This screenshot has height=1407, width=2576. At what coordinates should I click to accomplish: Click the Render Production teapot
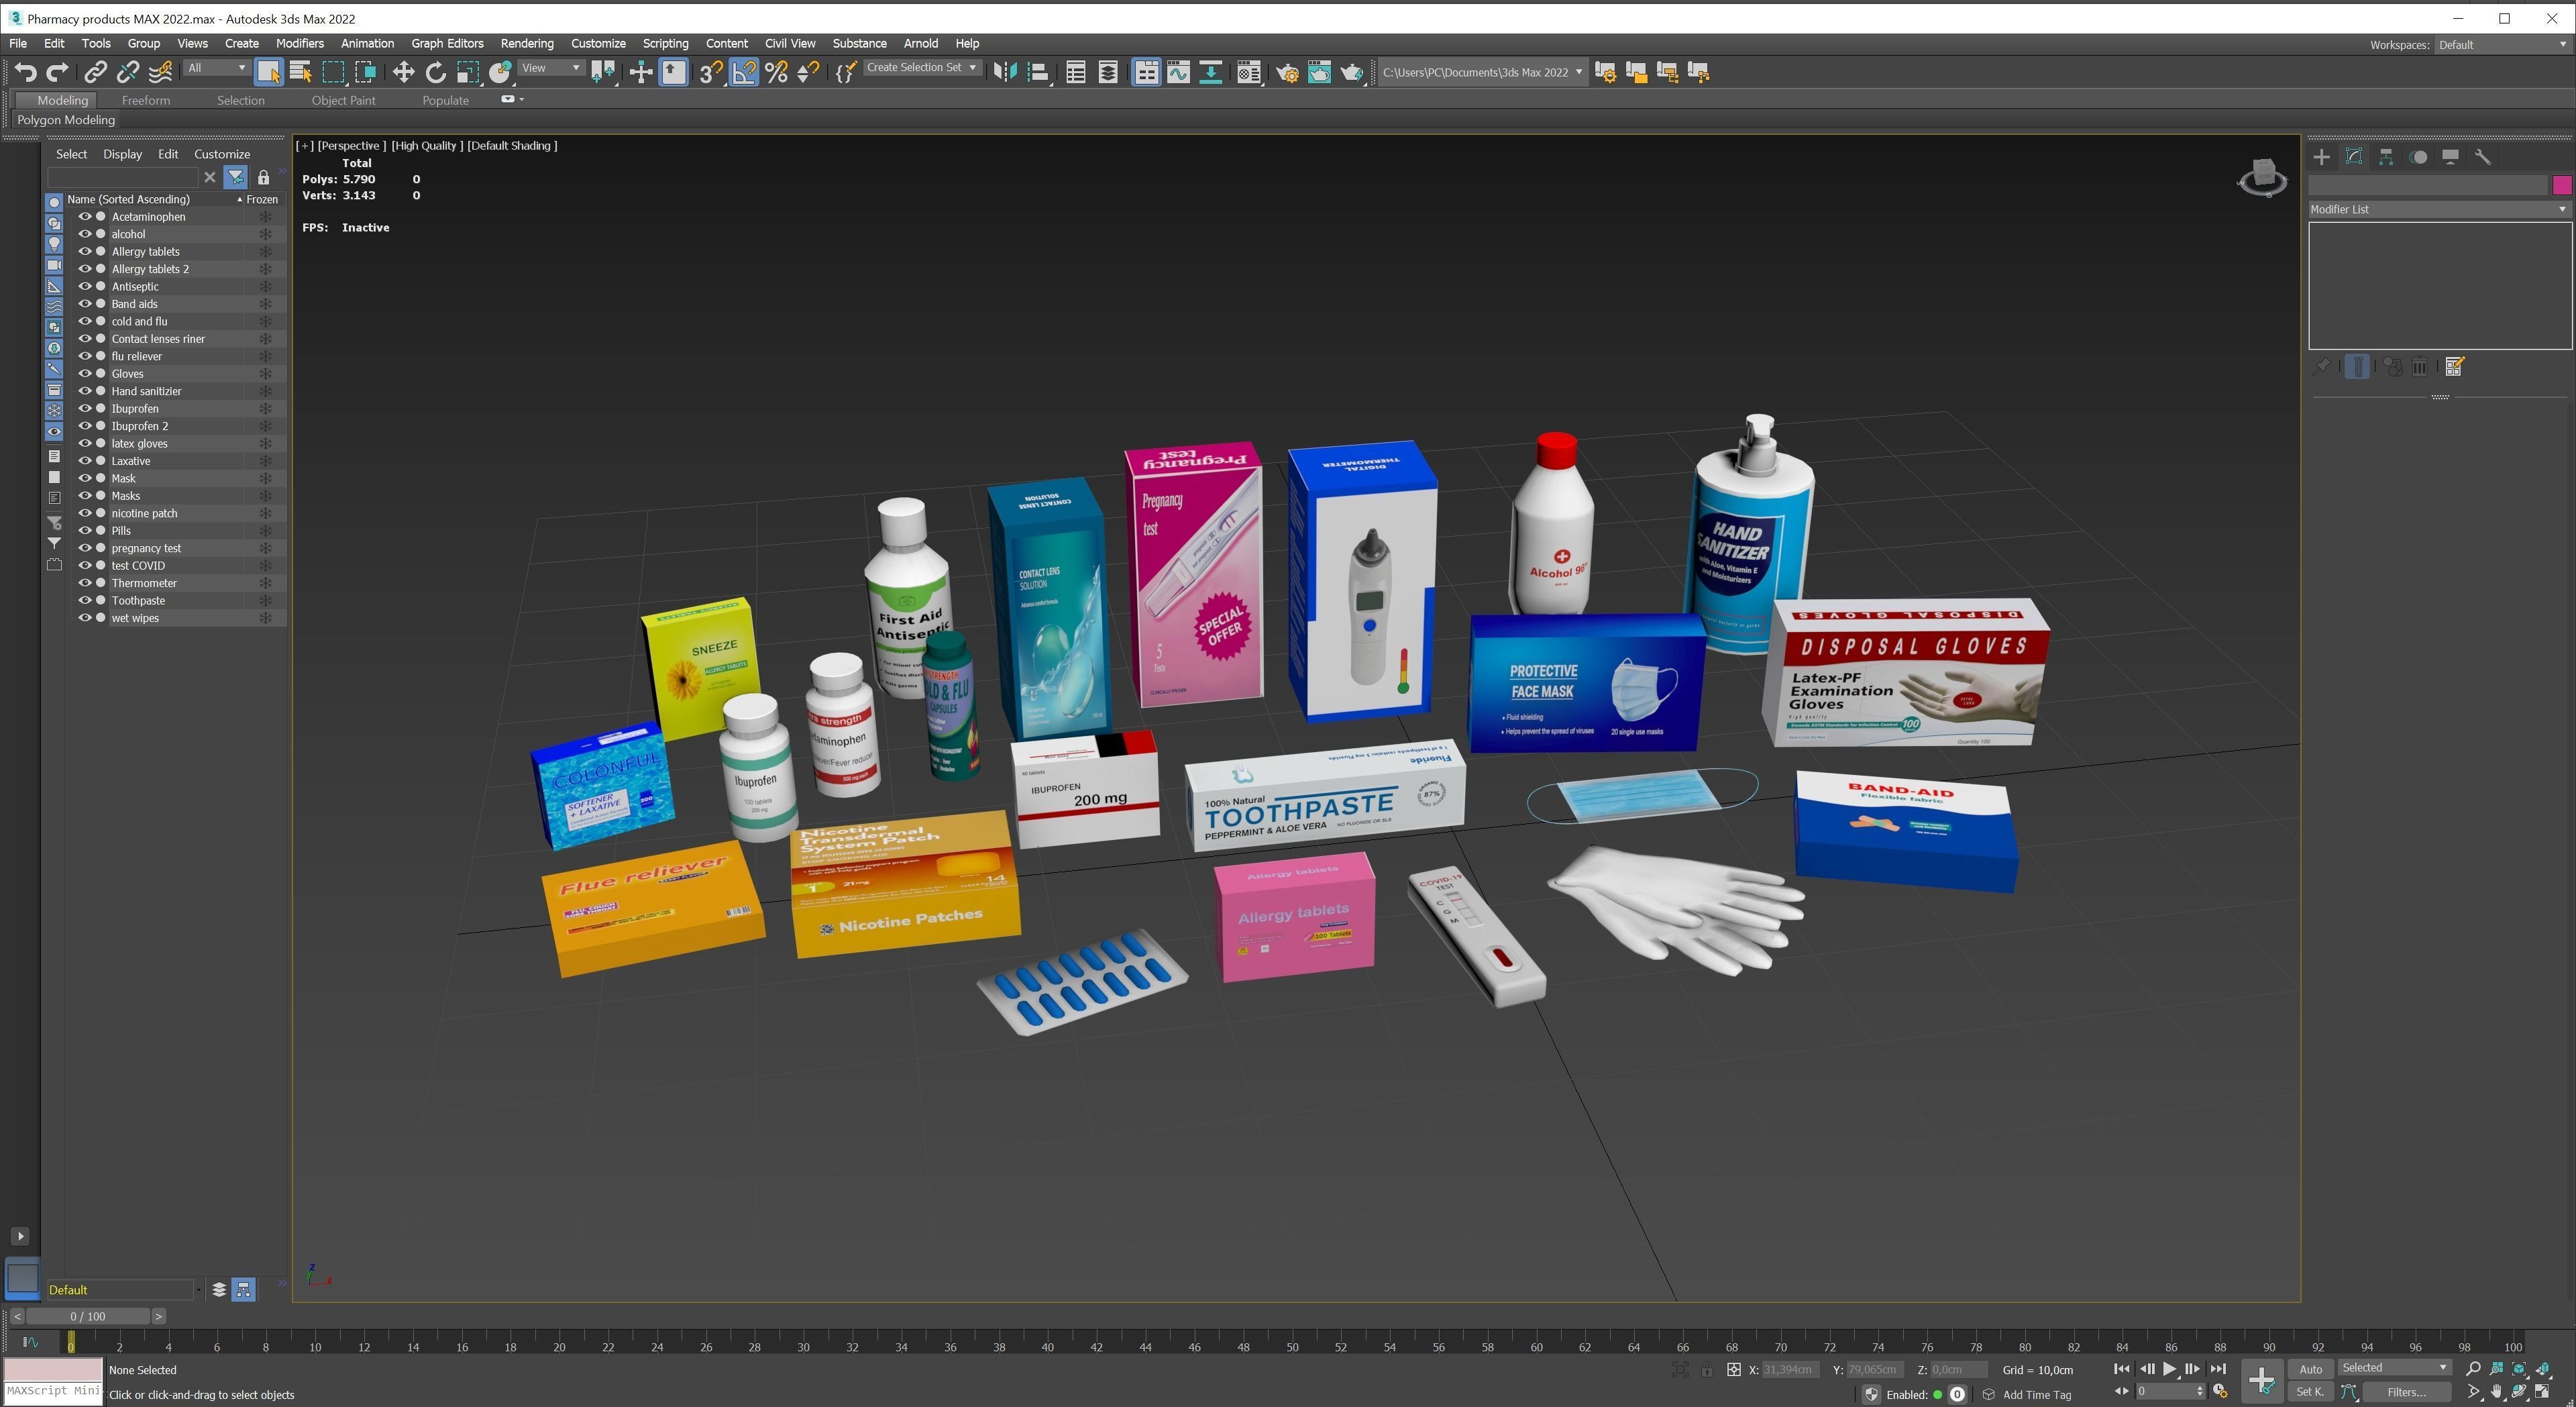pos(1352,72)
